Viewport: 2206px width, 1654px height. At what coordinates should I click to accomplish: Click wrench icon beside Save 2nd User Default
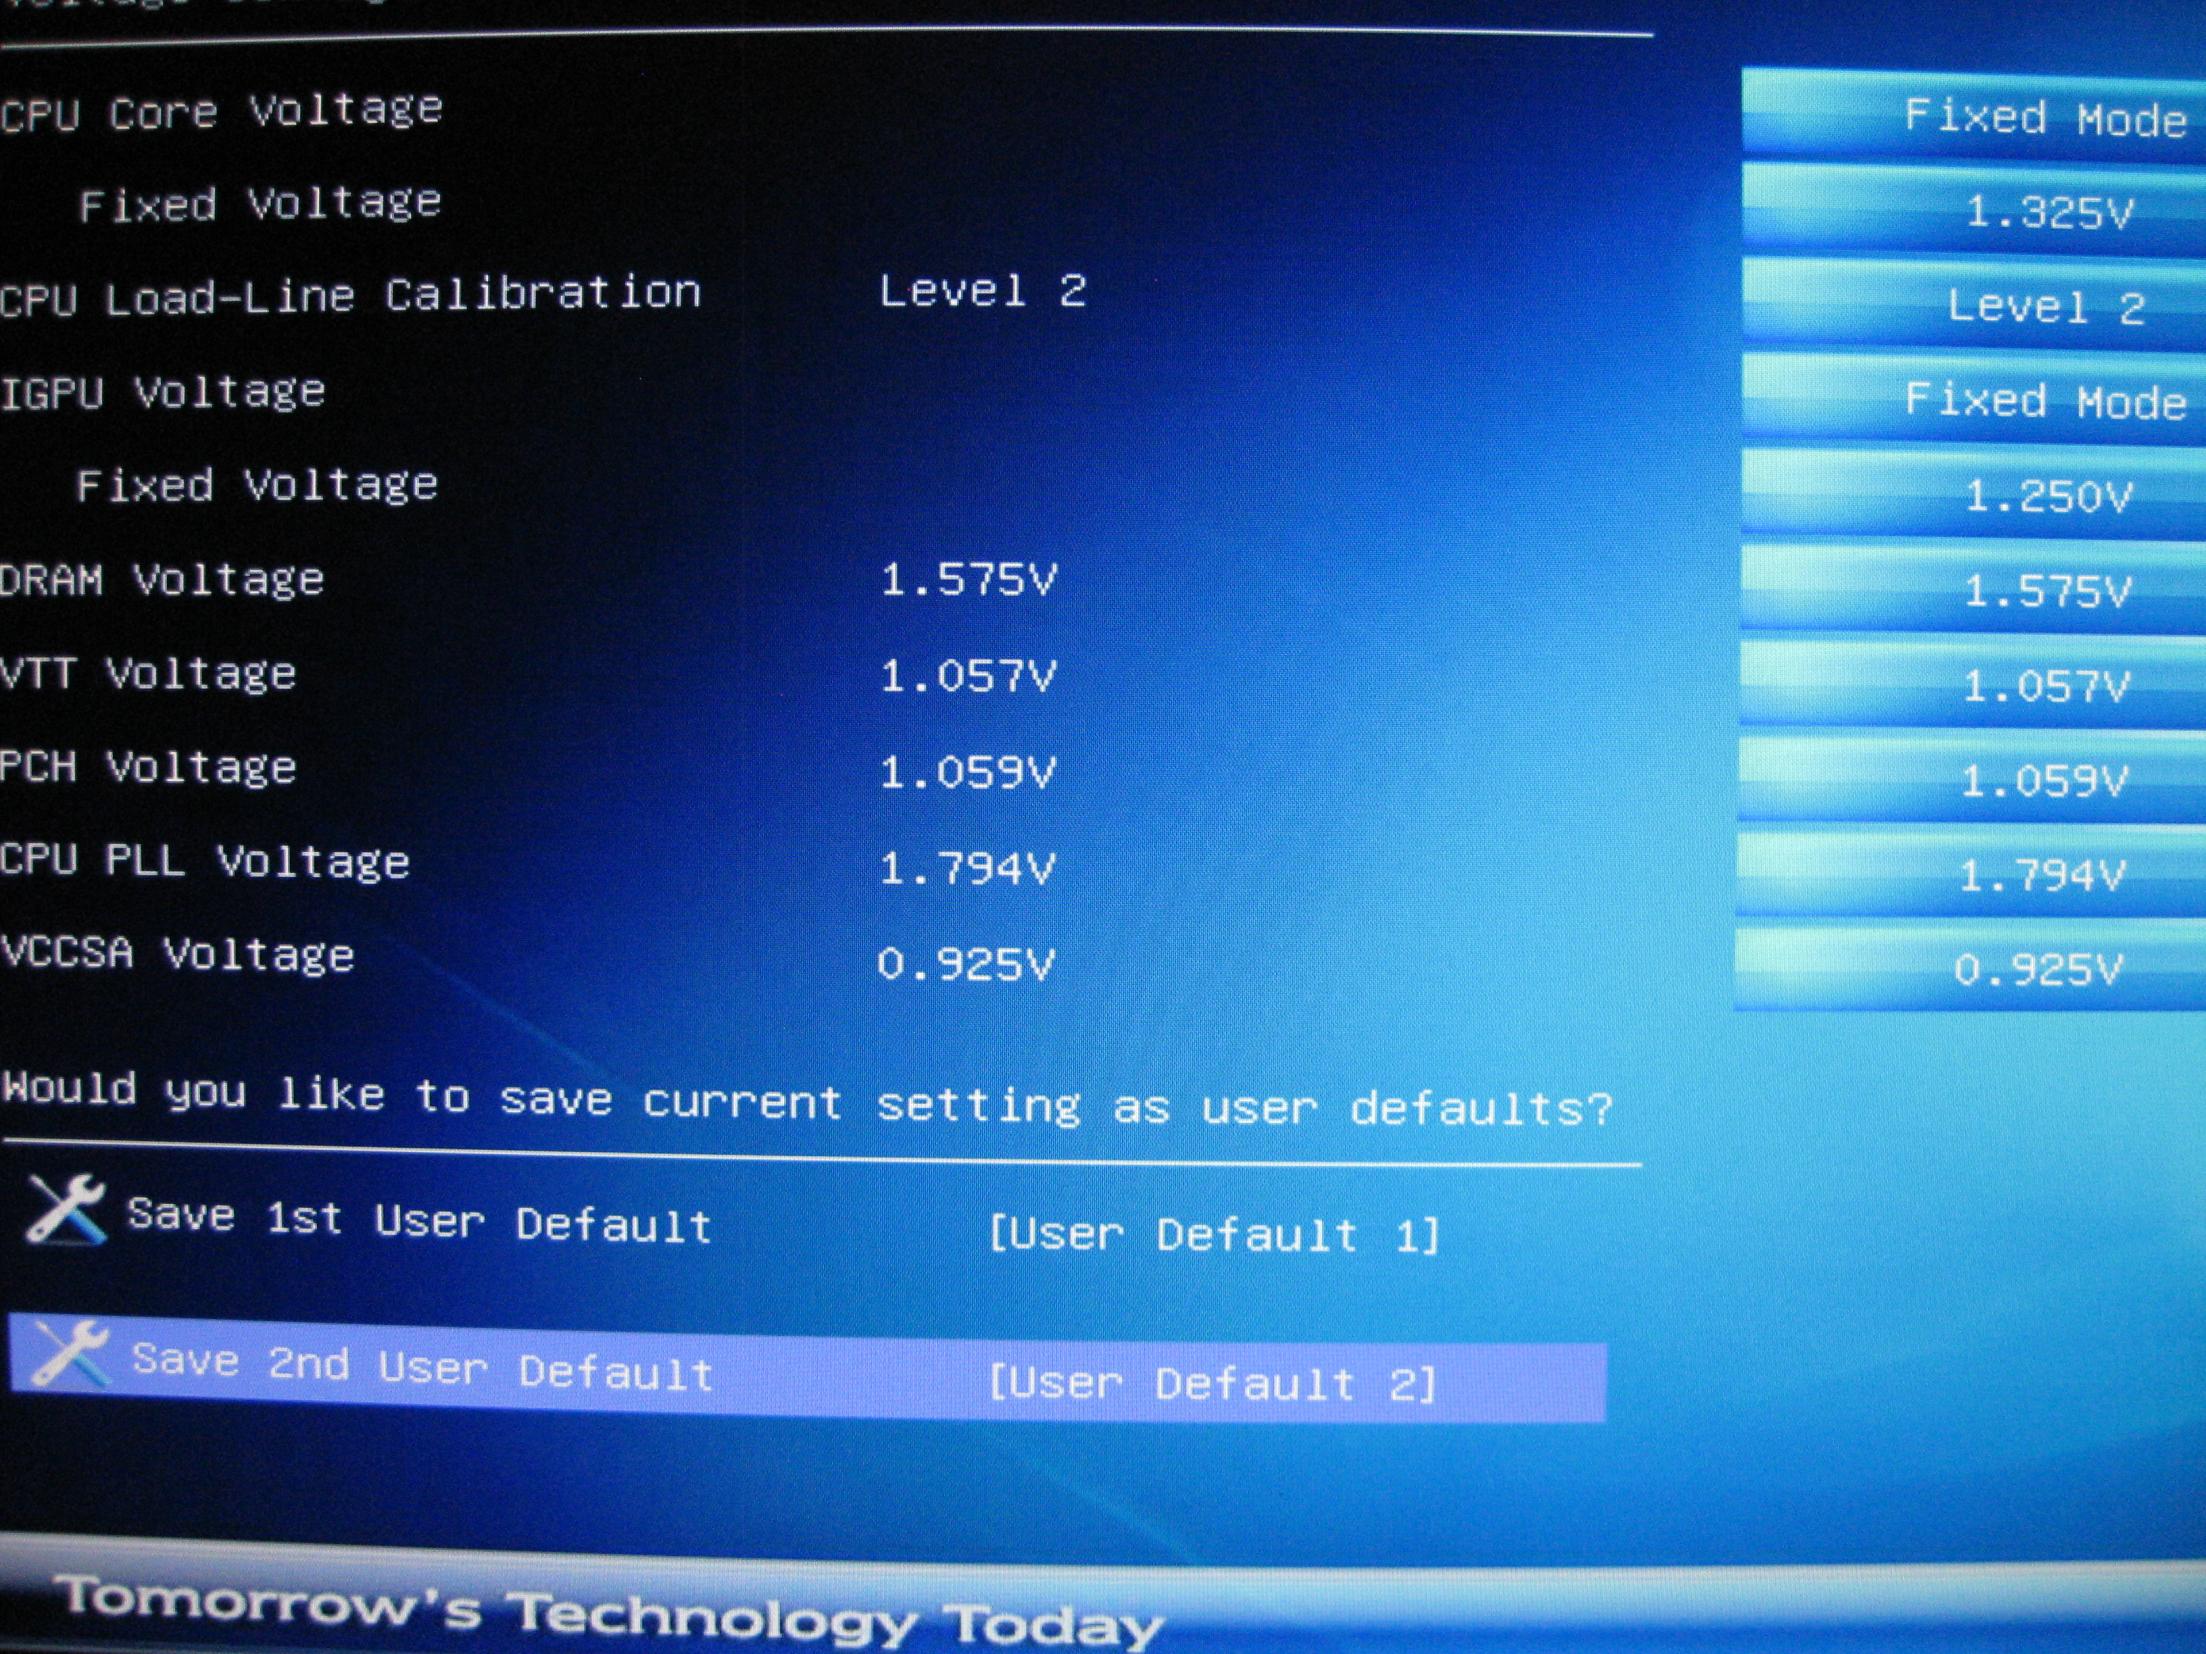pos(68,1353)
